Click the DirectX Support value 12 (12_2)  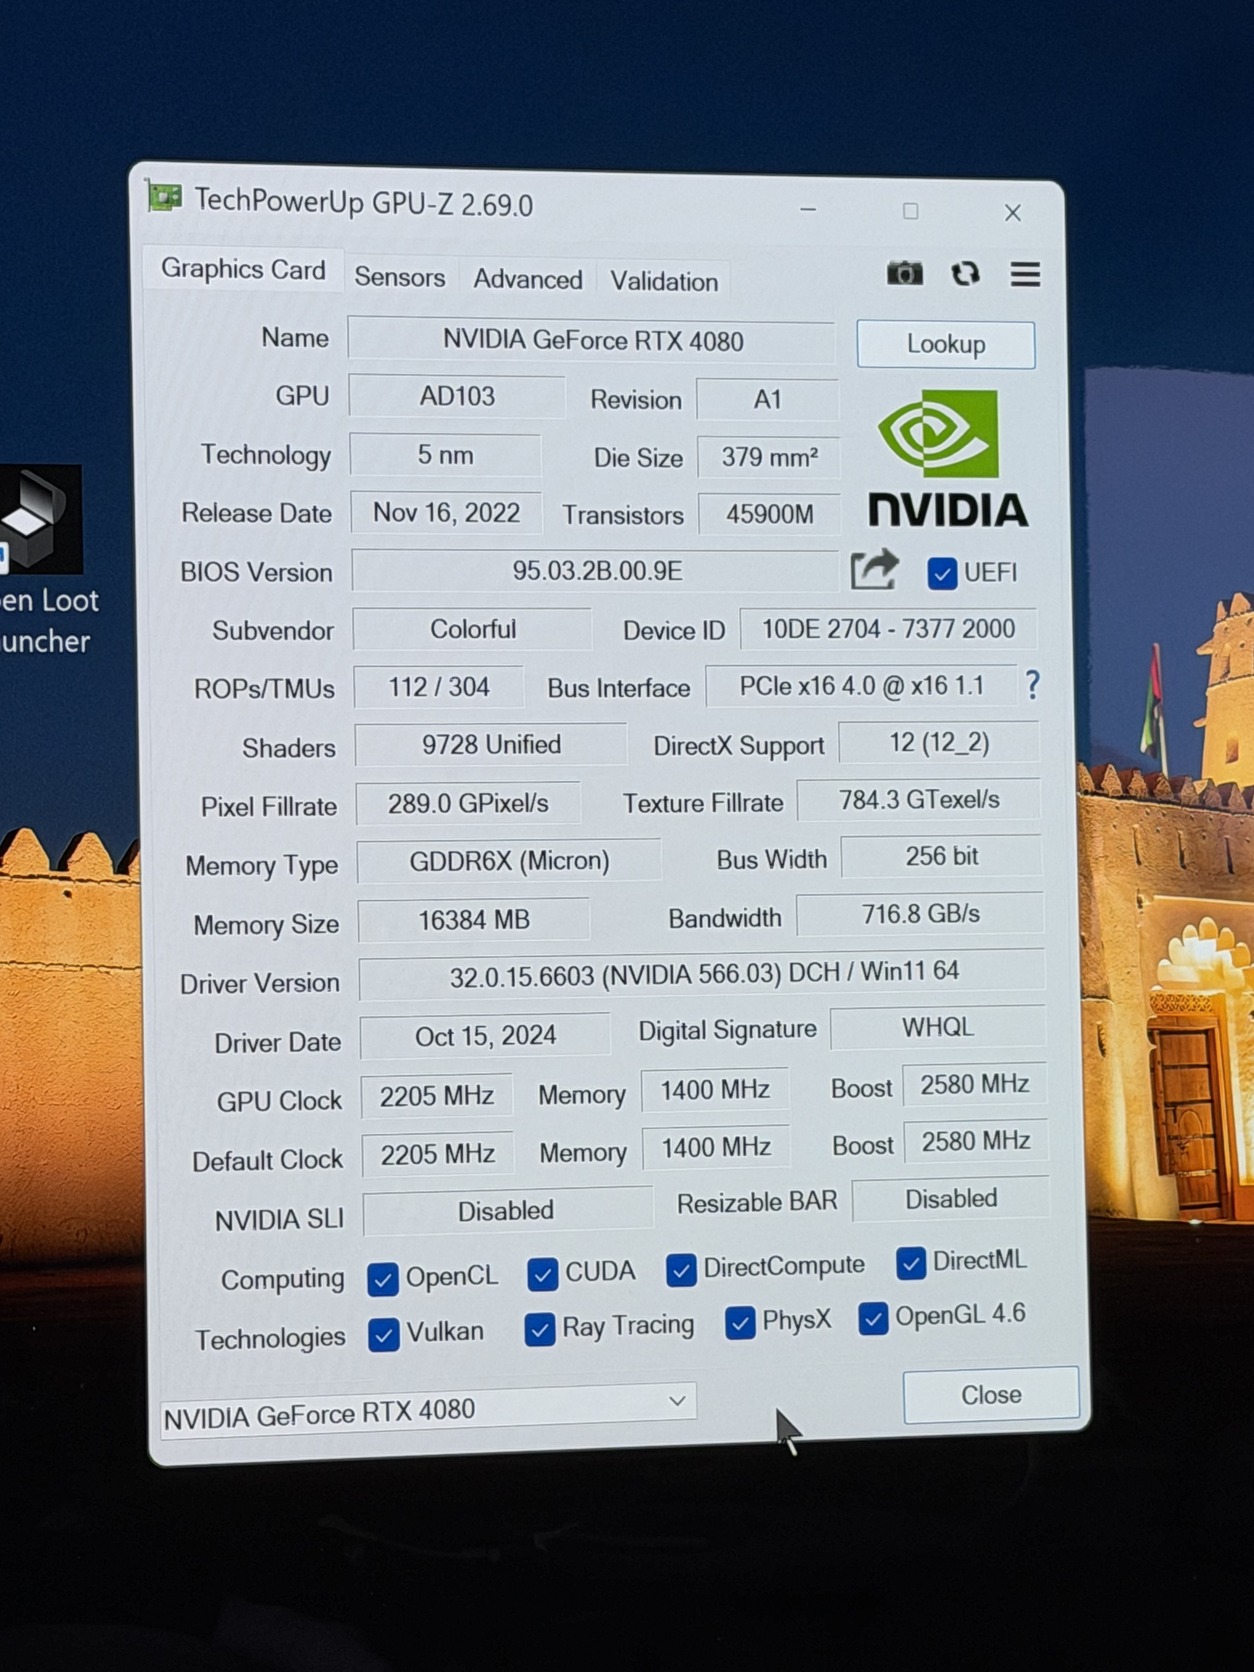pyautogui.click(x=939, y=743)
